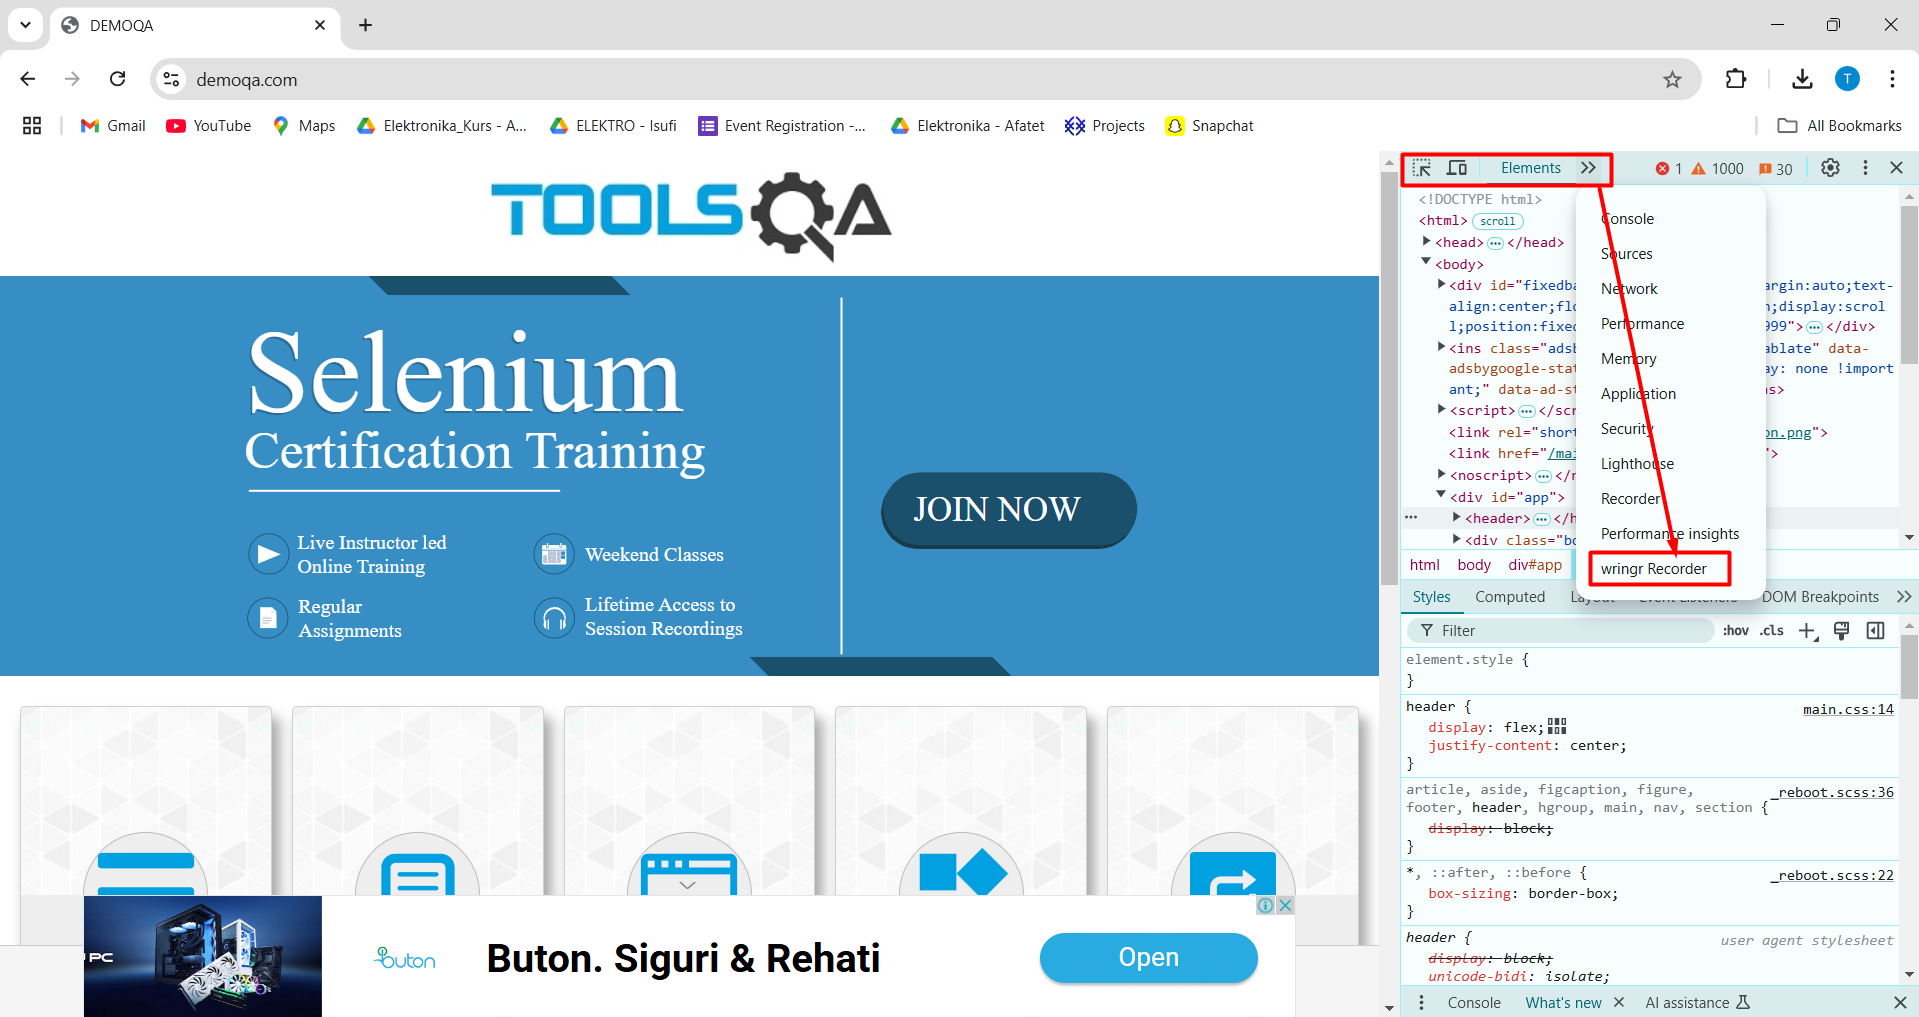
Task: Choose Recorder from the overflow menu
Action: tap(1630, 499)
